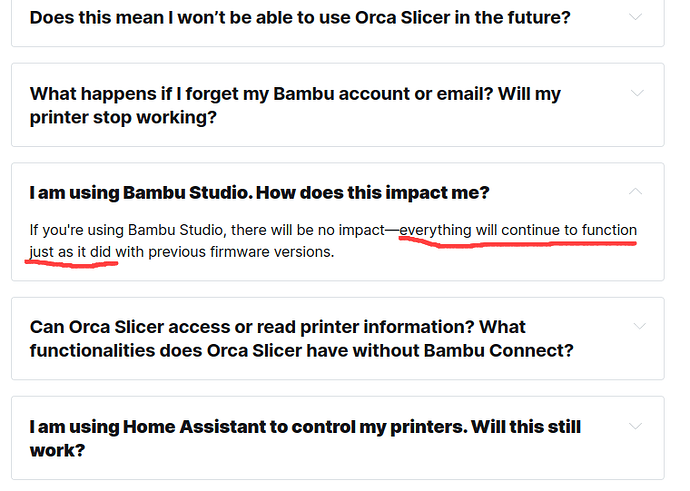This screenshot has height=491, width=690.
Task: Open "Can Orca Slicer access or read printer information" heading
Action: point(301,339)
